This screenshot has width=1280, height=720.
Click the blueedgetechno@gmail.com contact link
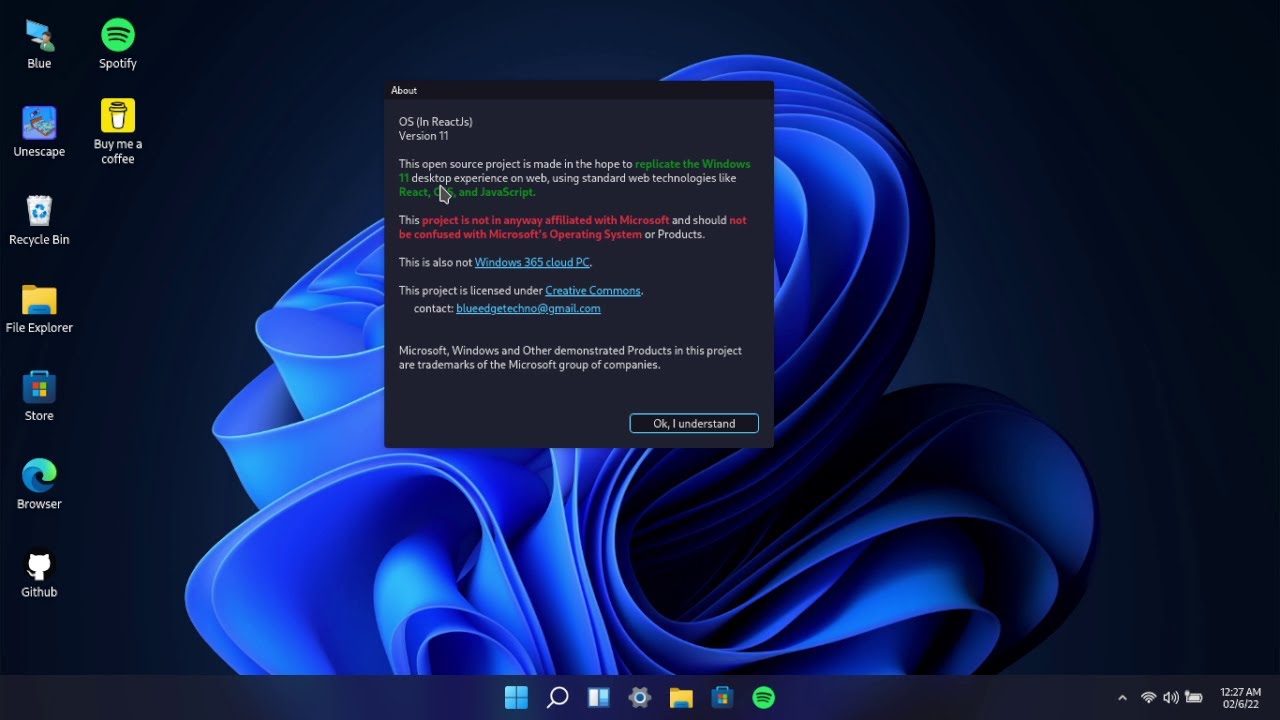pyautogui.click(x=528, y=308)
